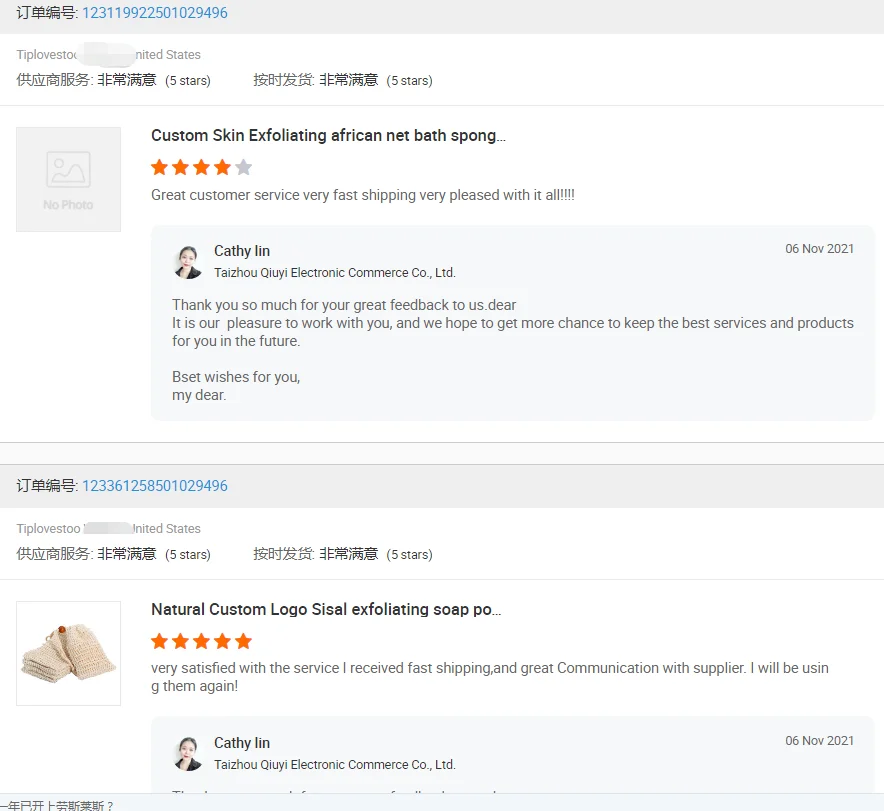Click the 06 Nov 2021 date on the bath sponge reply
The image size is (884, 811).
[x=819, y=249]
